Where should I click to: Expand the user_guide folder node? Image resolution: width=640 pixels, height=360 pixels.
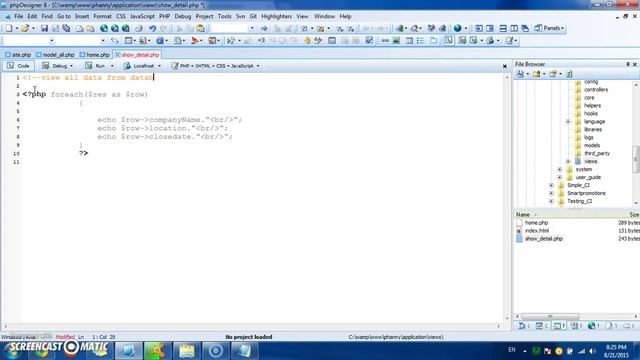click(x=560, y=177)
